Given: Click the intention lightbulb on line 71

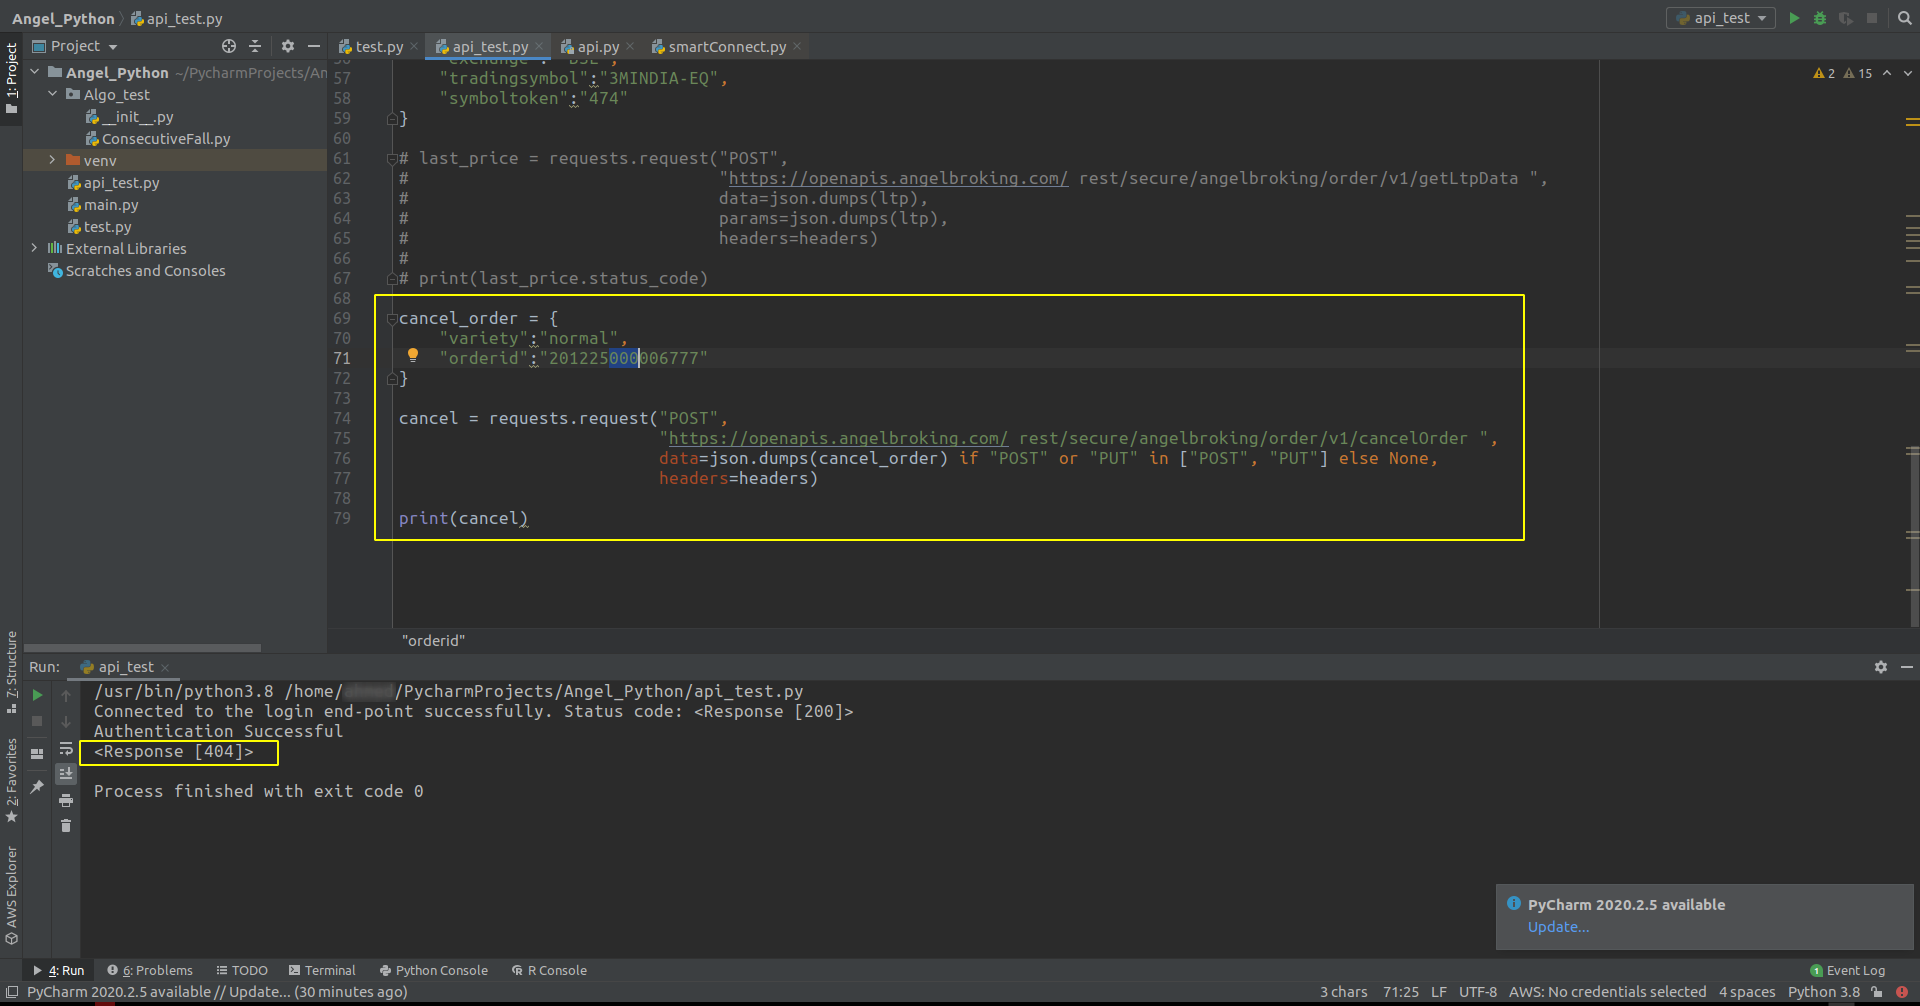Looking at the screenshot, I should (x=413, y=355).
